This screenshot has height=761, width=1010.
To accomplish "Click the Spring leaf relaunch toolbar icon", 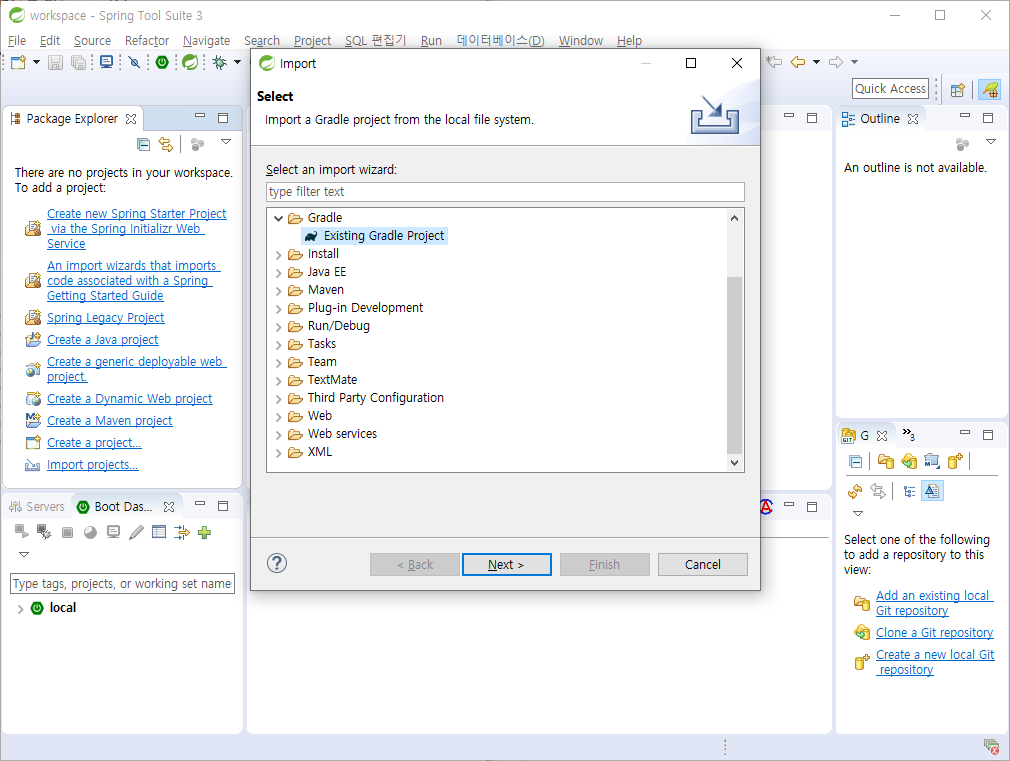I will coord(190,62).
